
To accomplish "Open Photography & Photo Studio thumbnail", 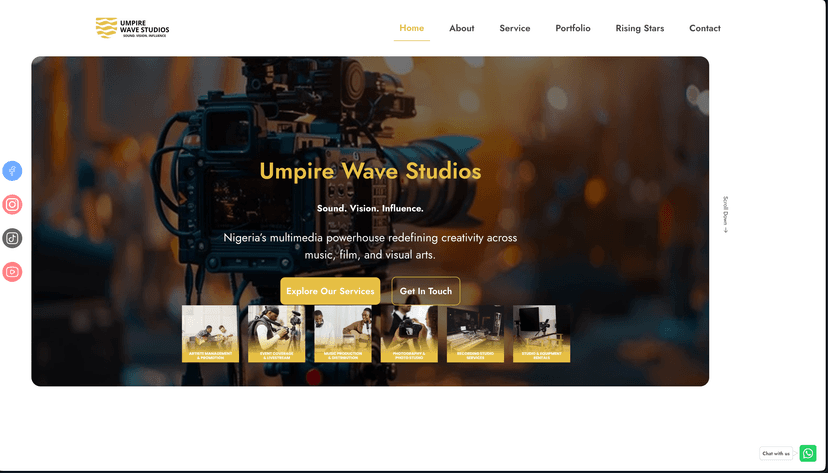I will tap(409, 334).
